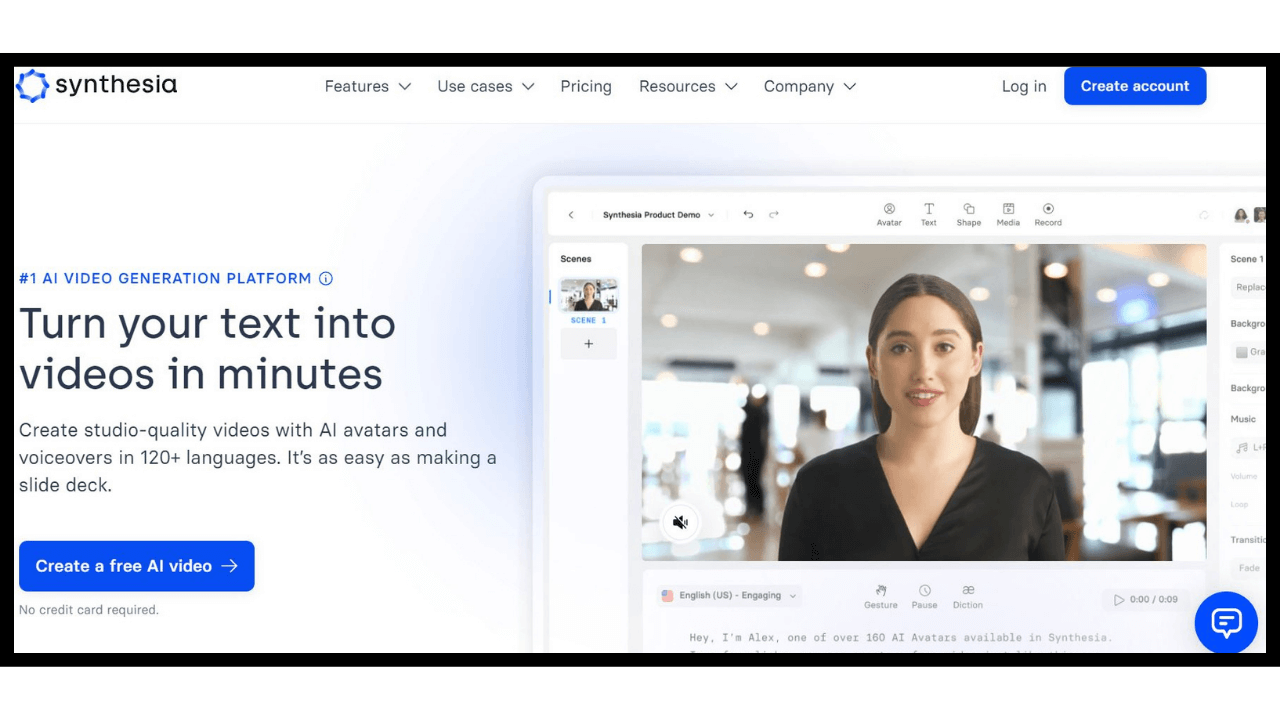
Task: Expand the Company menu
Action: click(809, 87)
